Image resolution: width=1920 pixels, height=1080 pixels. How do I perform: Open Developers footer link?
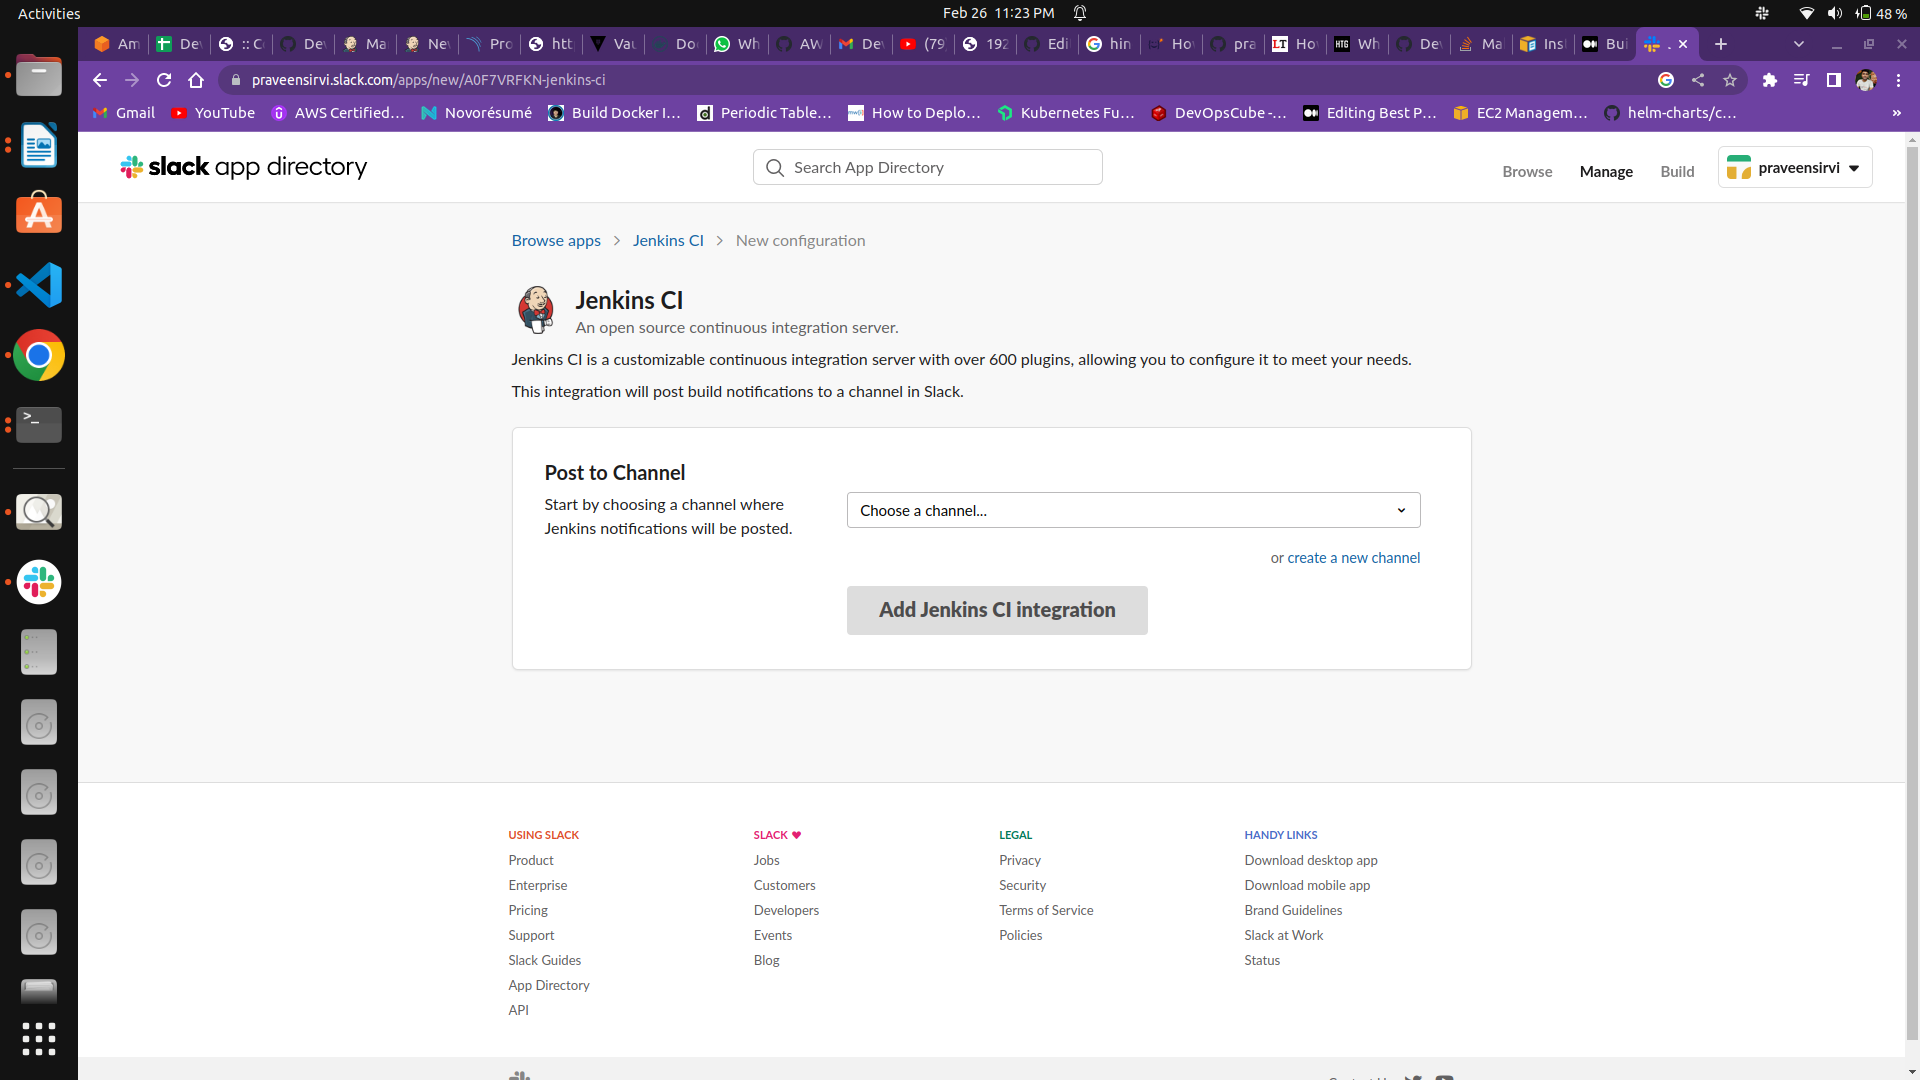[x=786, y=910]
